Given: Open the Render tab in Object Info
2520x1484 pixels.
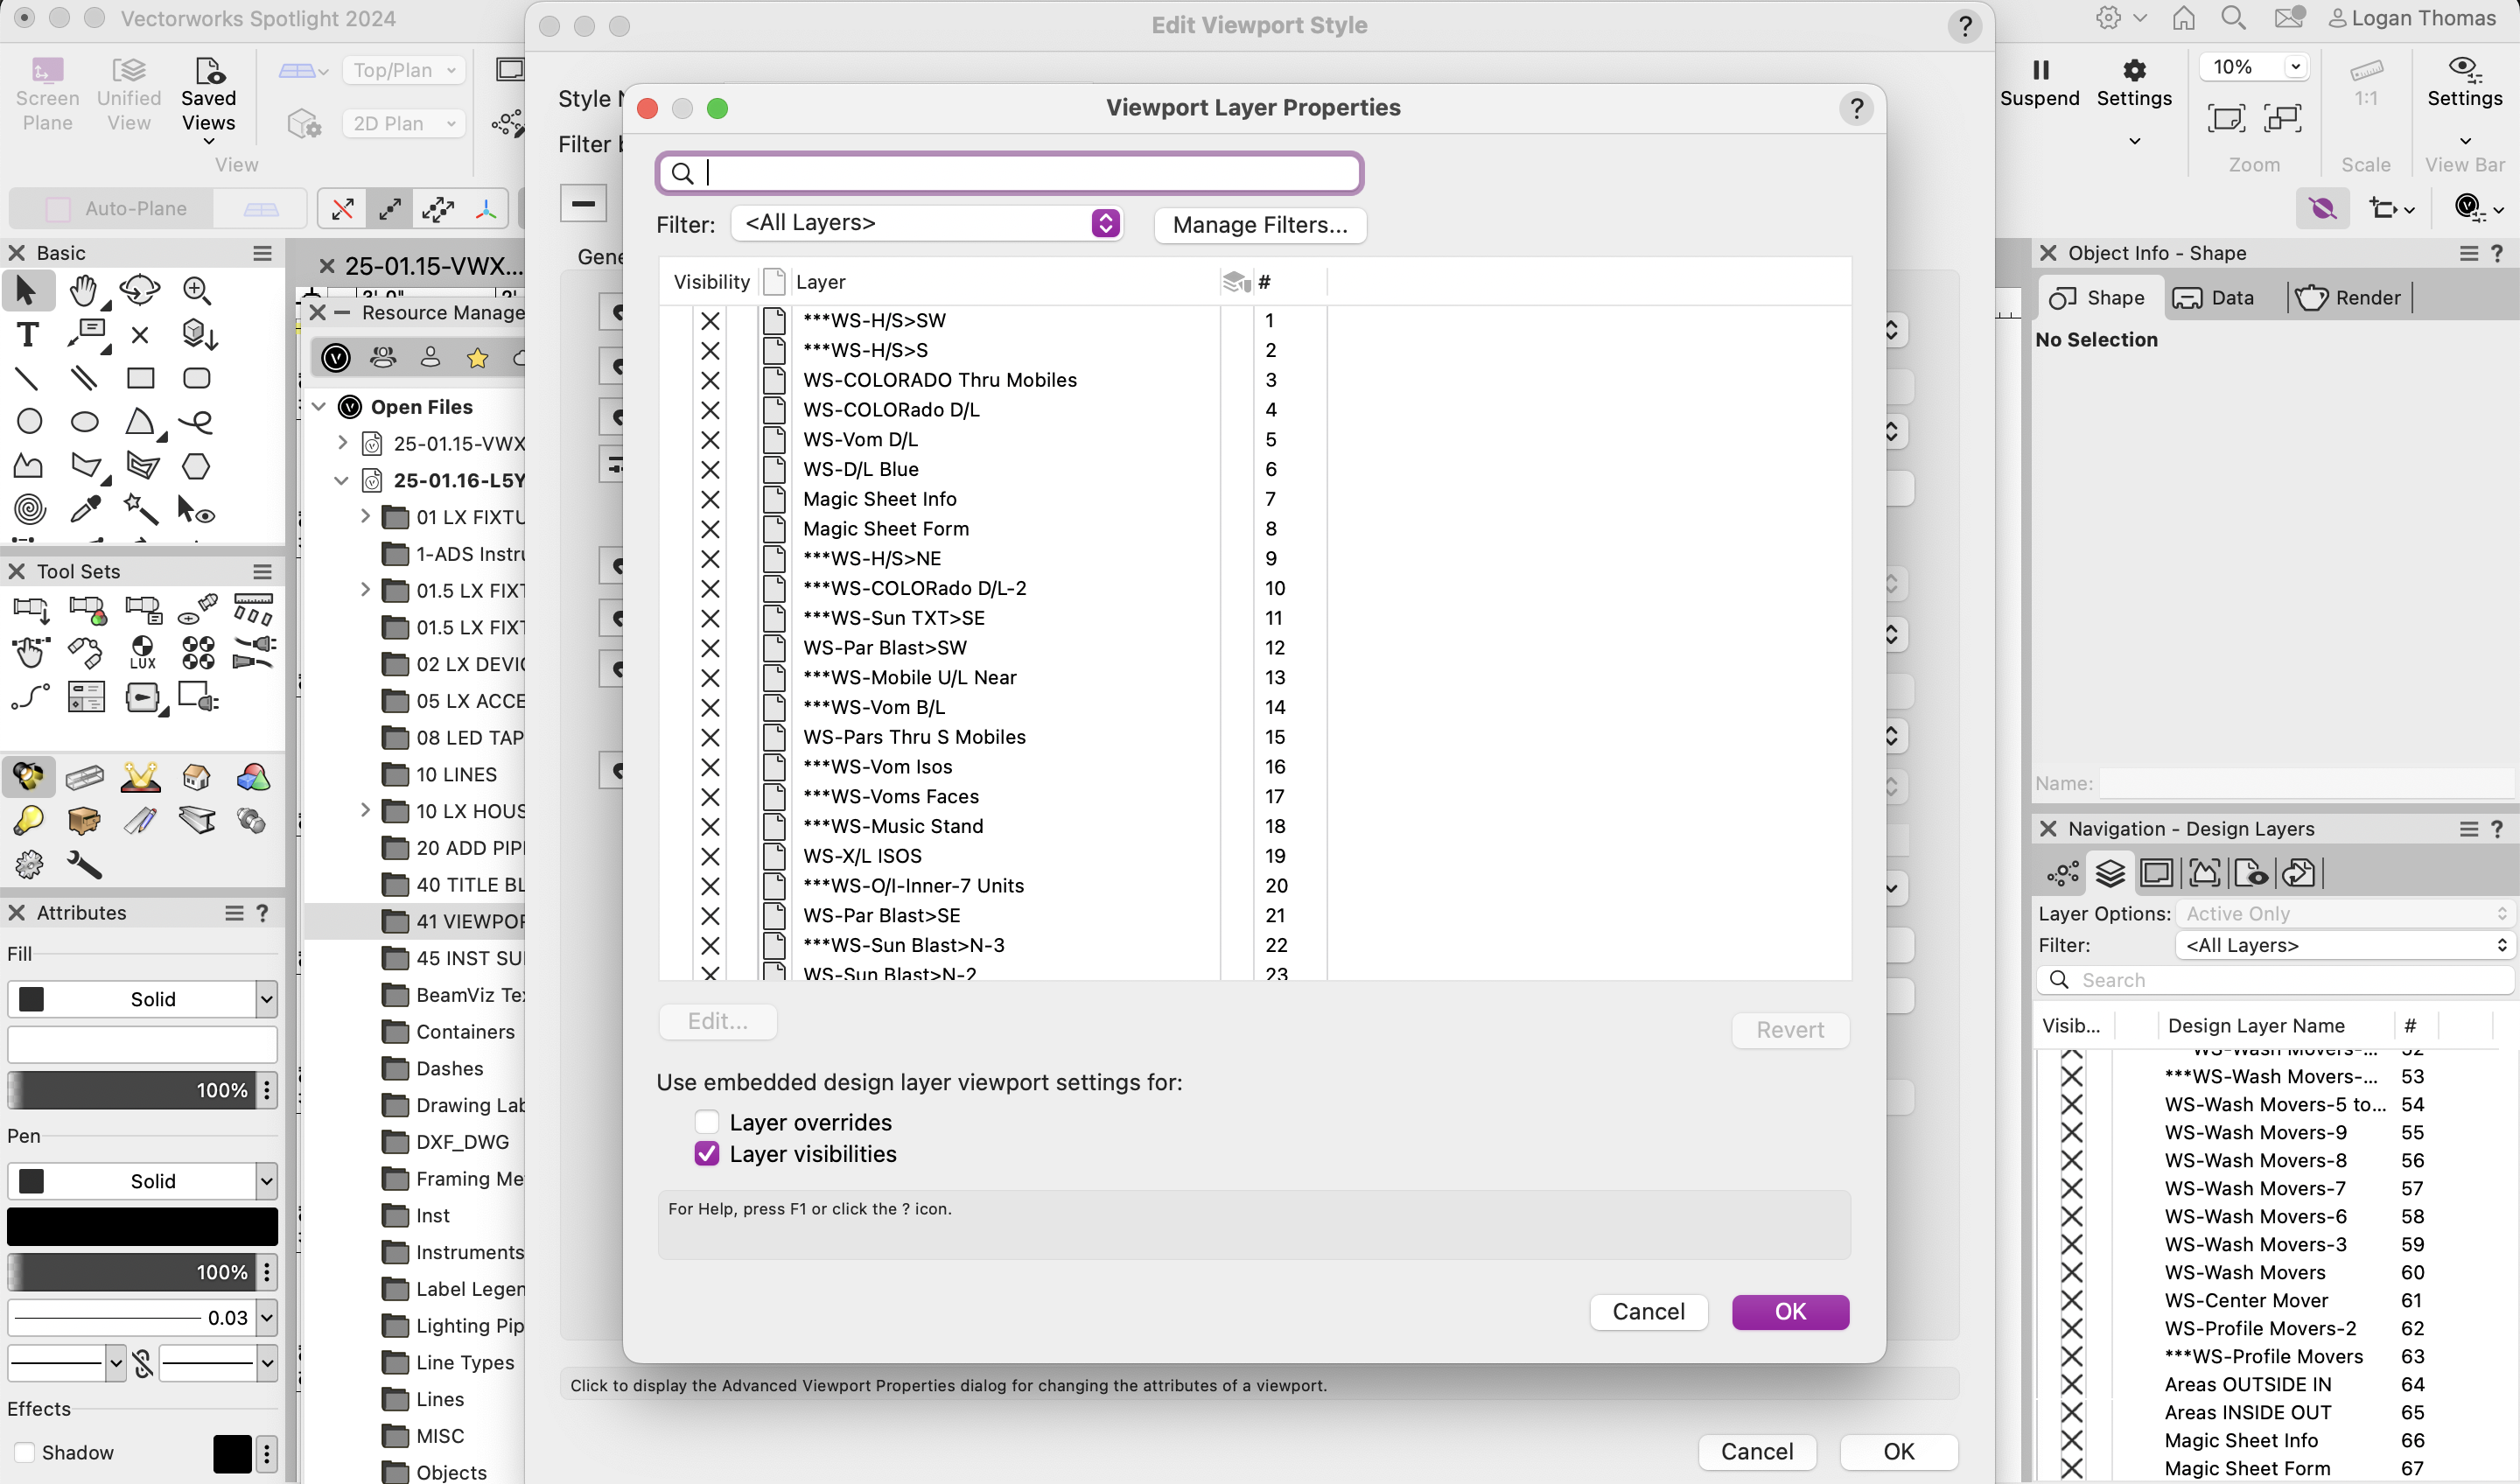Looking at the screenshot, I should (2349, 297).
